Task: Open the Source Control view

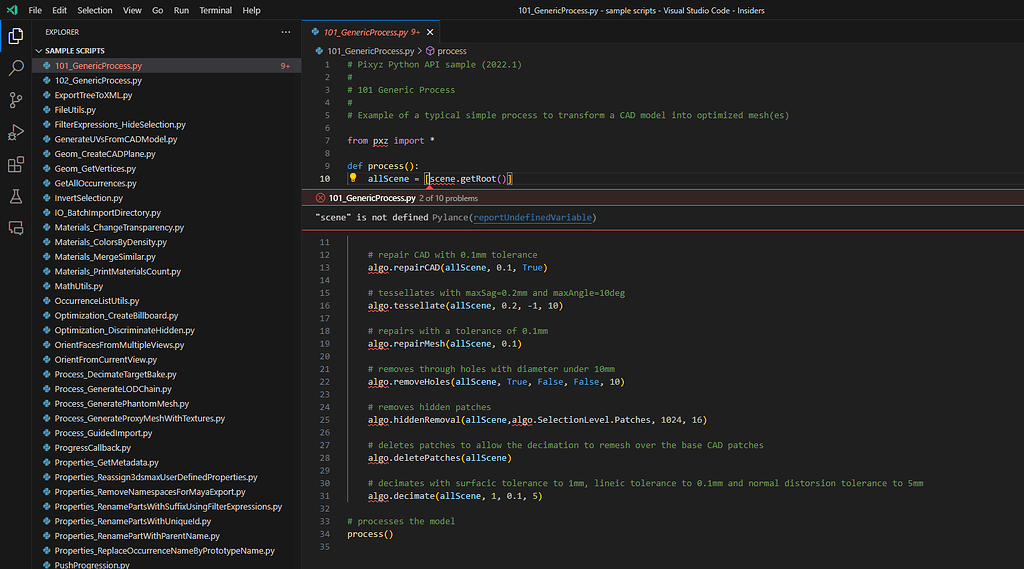Action: click(16, 100)
